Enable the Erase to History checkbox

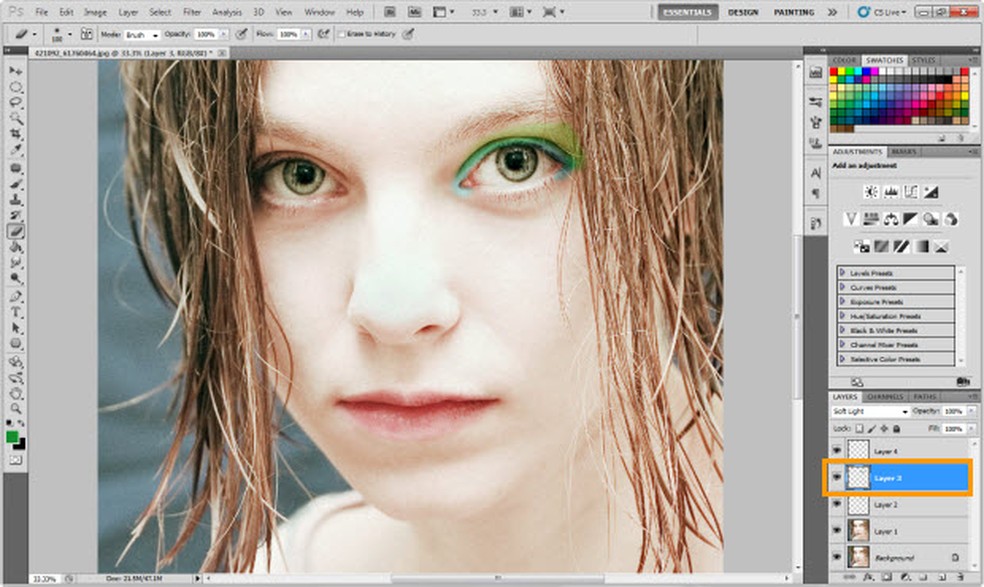340,34
